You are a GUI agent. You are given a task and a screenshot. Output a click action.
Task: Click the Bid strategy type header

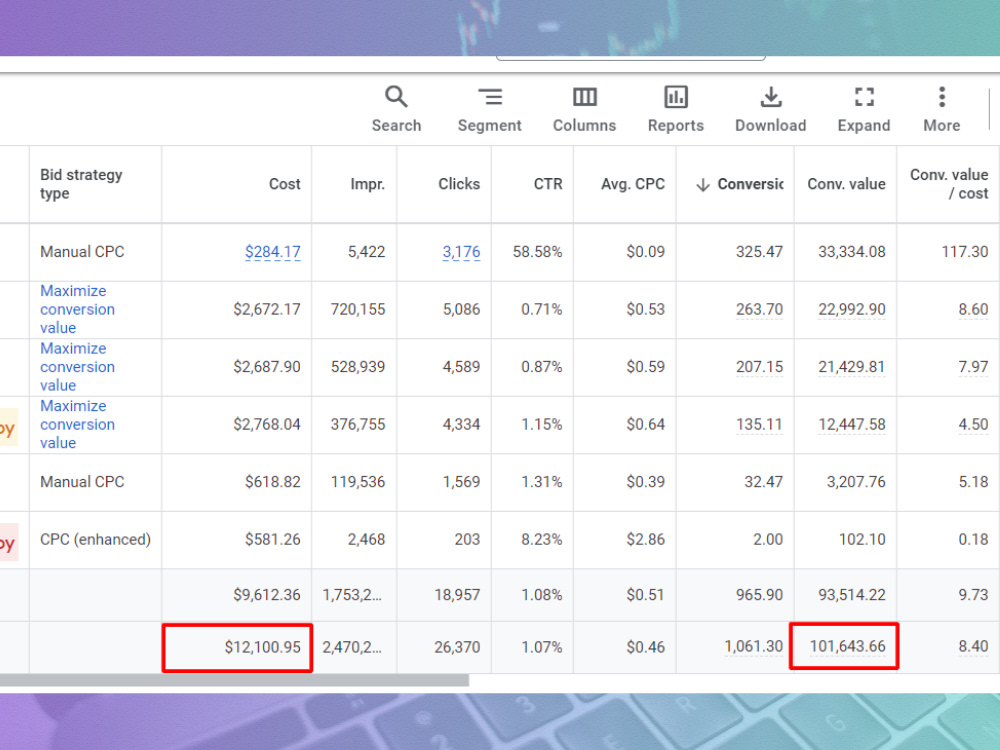coord(81,184)
